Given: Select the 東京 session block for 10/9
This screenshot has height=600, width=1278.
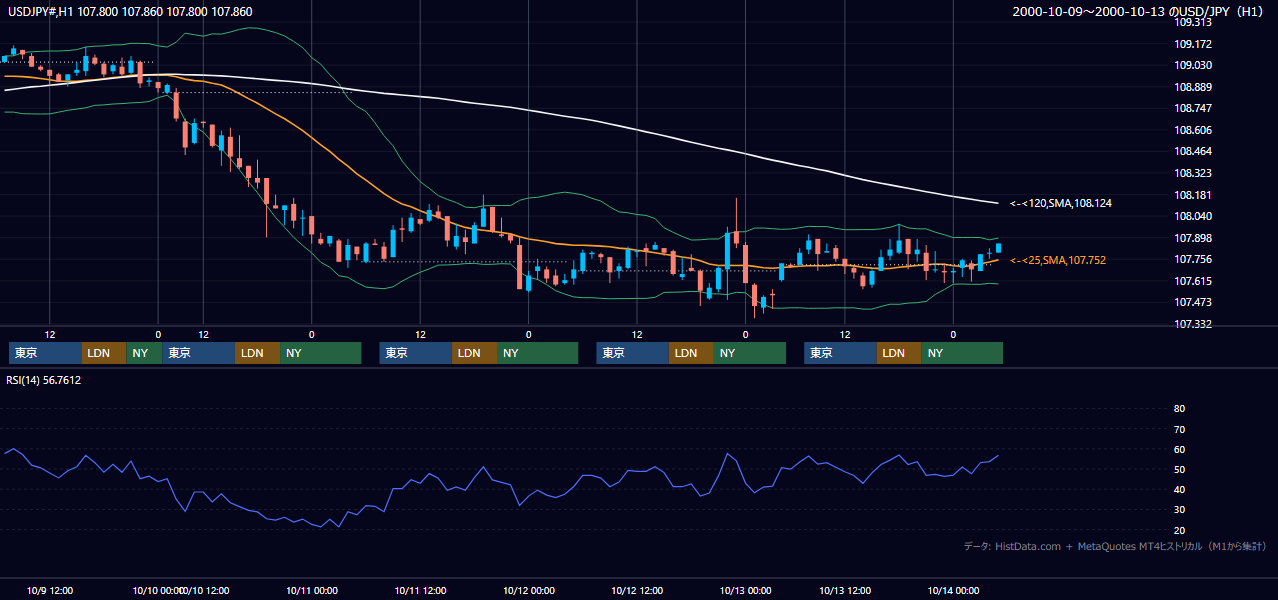Looking at the screenshot, I should pos(46,353).
